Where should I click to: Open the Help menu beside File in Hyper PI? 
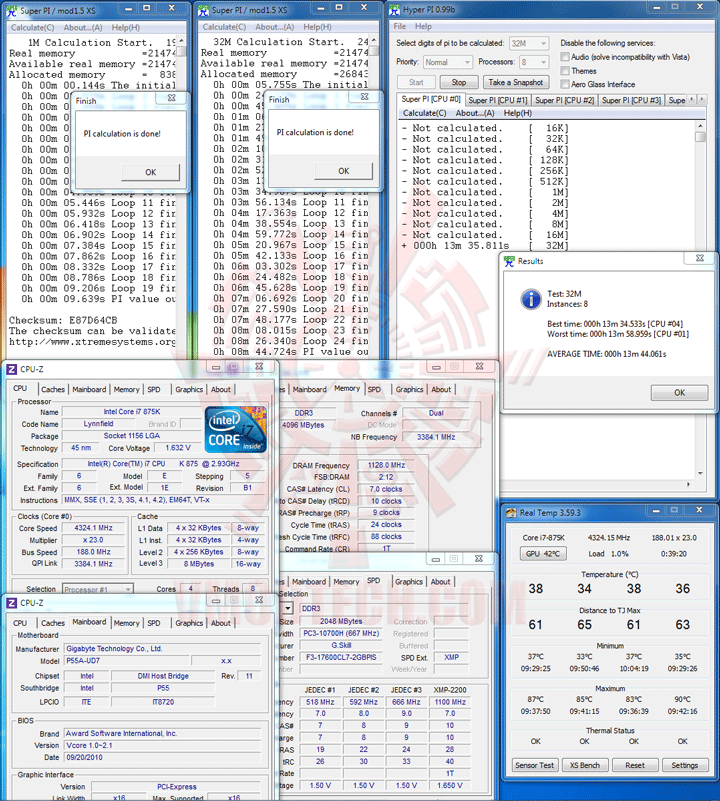pyautogui.click(x=423, y=26)
